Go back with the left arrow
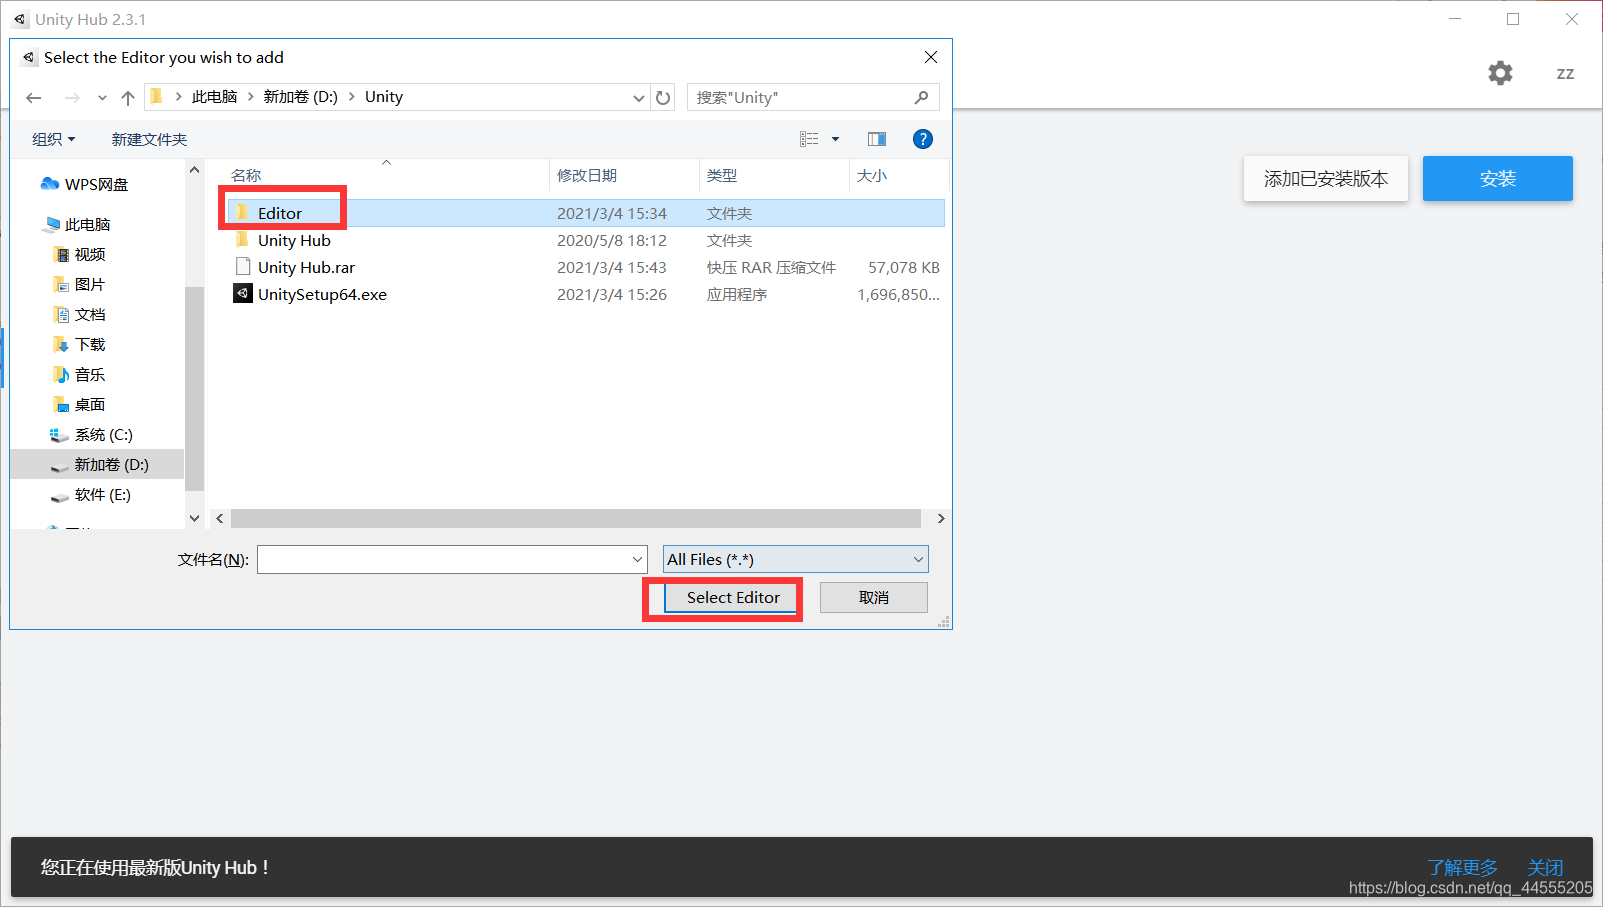Viewport: 1603px width, 907px height. [34, 97]
